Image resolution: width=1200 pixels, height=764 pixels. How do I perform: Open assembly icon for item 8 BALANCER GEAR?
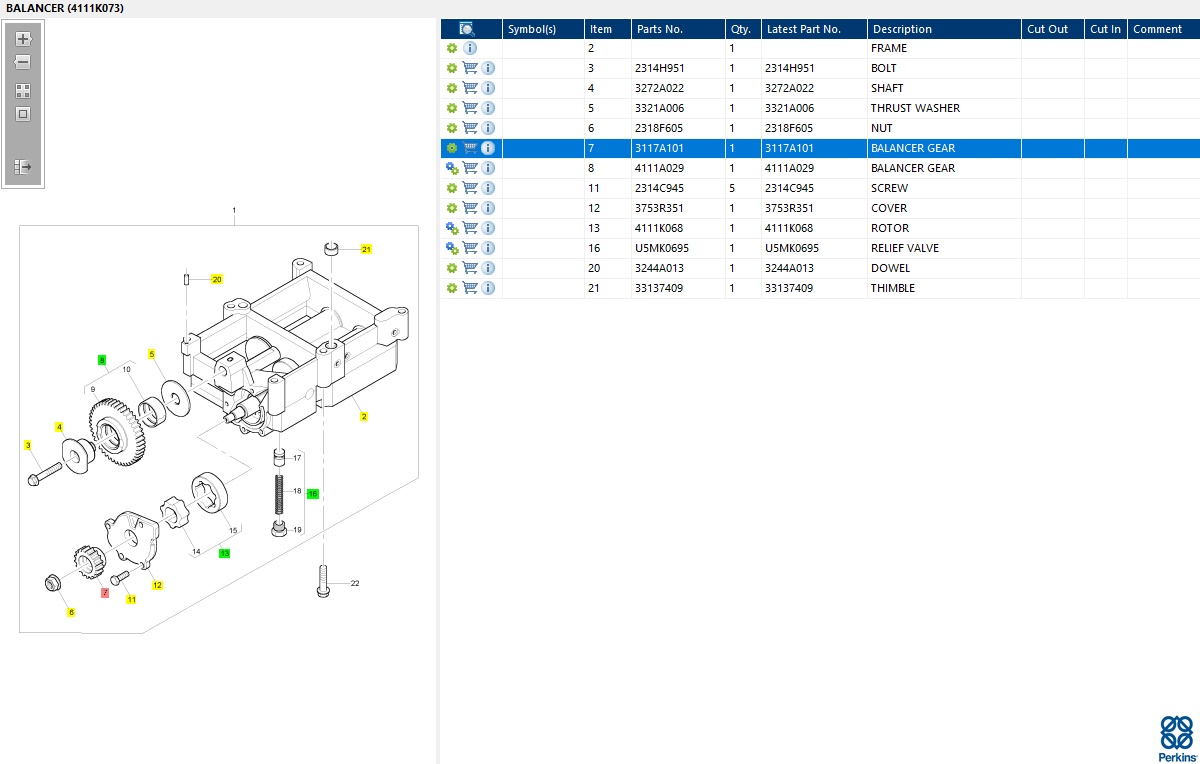point(452,168)
